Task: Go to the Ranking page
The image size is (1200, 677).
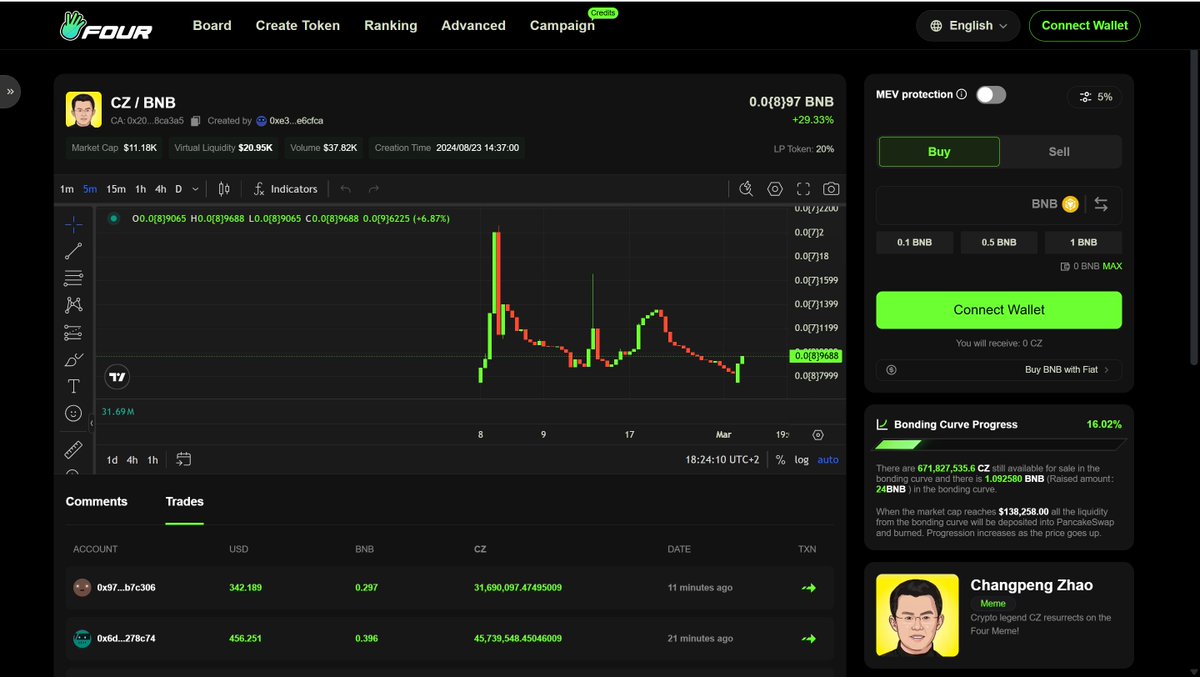Action: 391,25
